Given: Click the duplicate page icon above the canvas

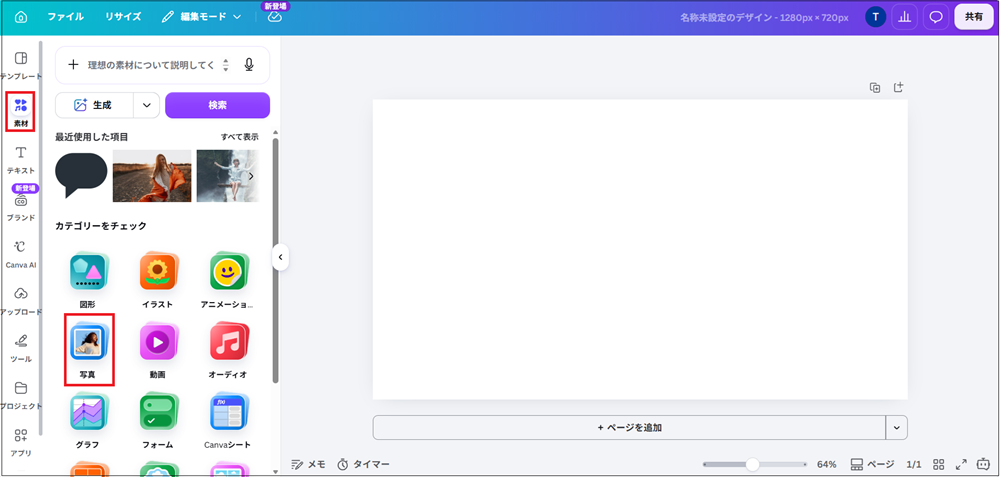Looking at the screenshot, I should (875, 87).
